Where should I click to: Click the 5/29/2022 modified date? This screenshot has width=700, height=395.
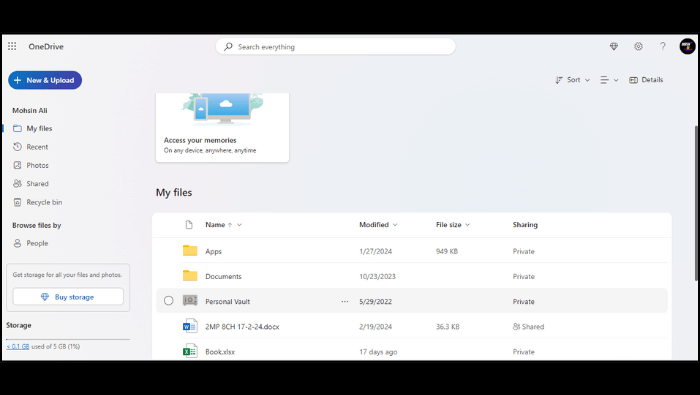coord(375,302)
